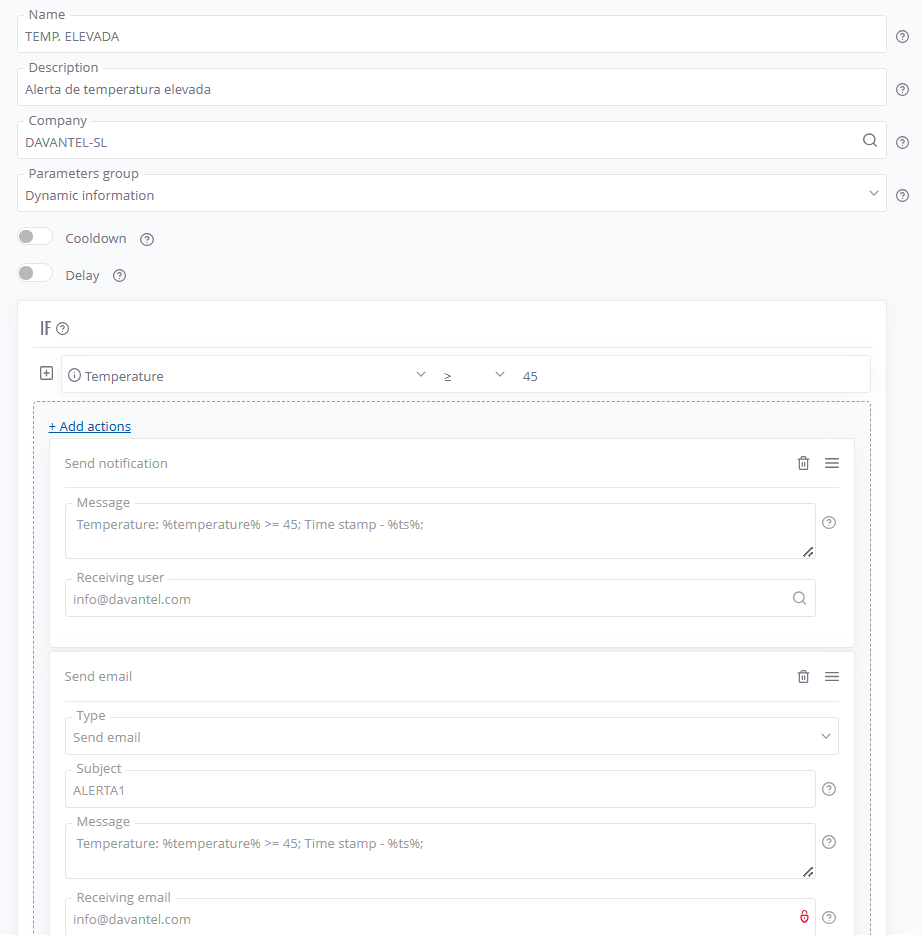Enable the Cooldown toggle
Image resolution: width=921 pixels, height=935 pixels.
(x=35, y=237)
